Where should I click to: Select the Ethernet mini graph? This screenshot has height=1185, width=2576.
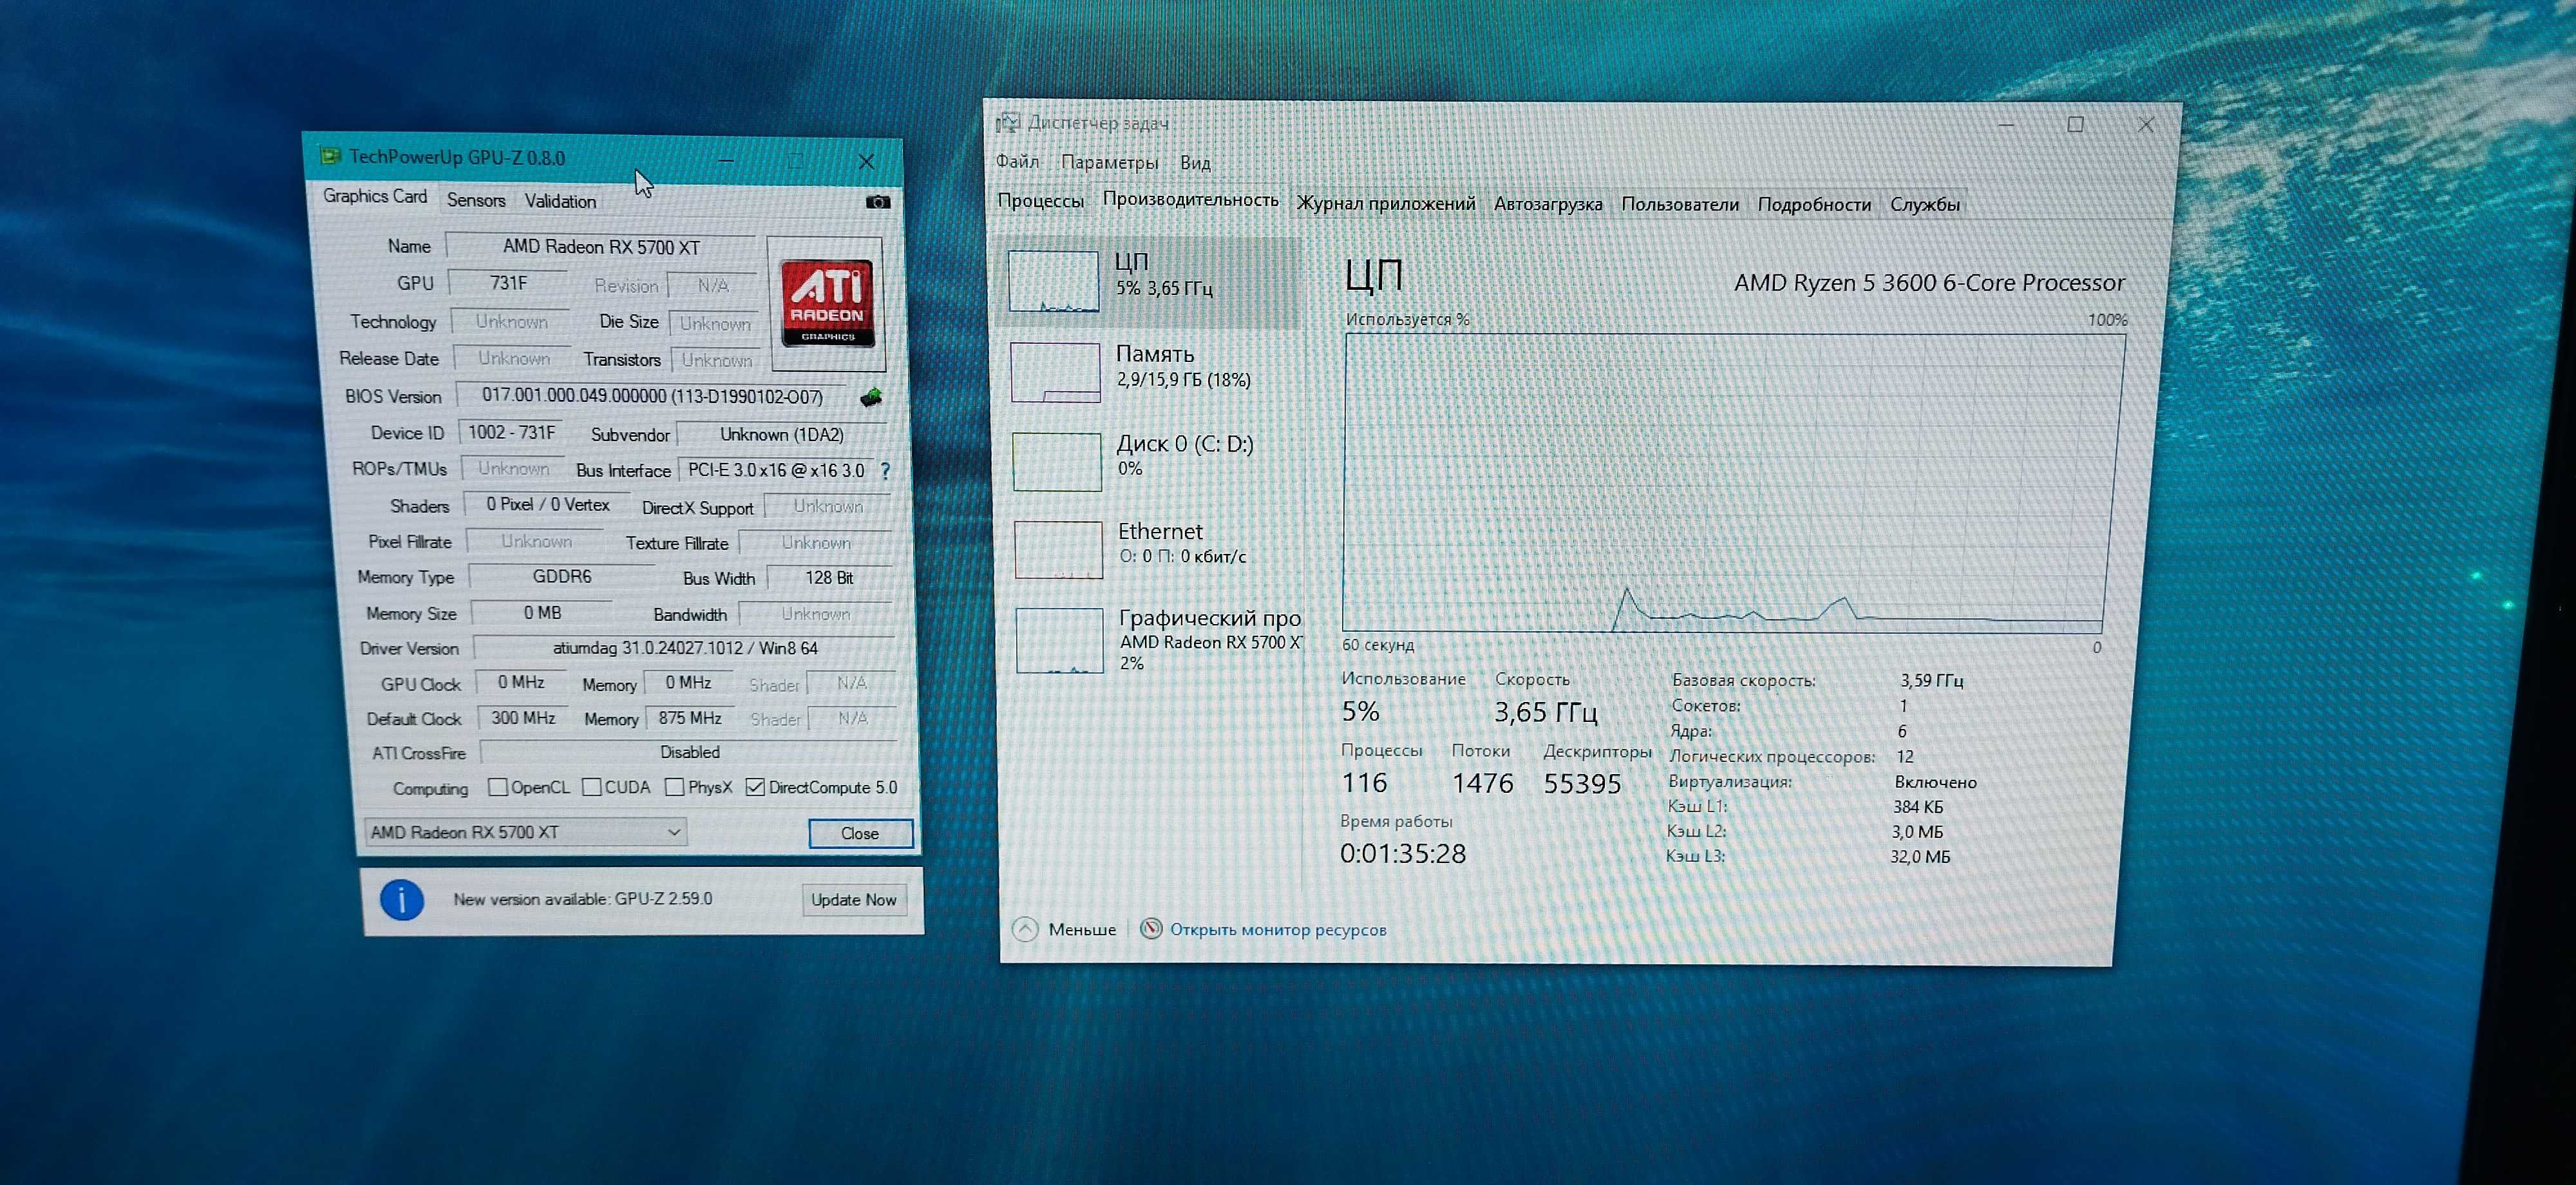[x=1059, y=549]
